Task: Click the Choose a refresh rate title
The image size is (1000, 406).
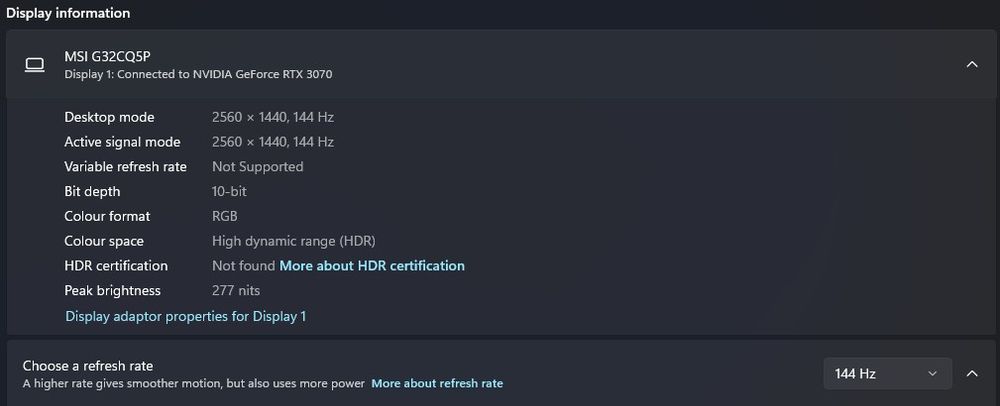Action: pos(88,366)
